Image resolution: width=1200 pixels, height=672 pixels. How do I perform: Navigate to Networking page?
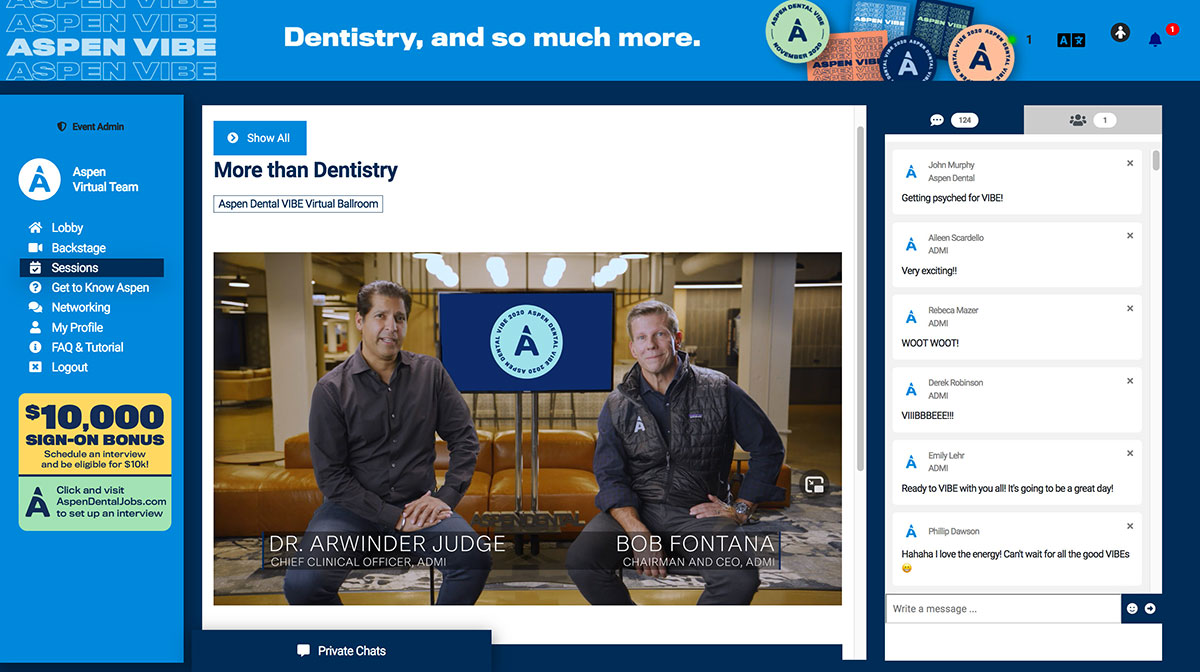[x=81, y=308]
